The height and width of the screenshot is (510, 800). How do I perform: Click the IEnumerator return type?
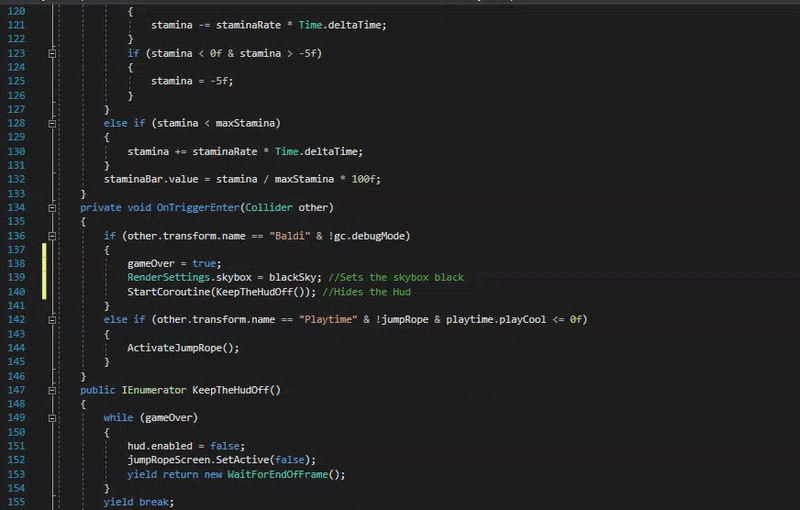pos(154,390)
